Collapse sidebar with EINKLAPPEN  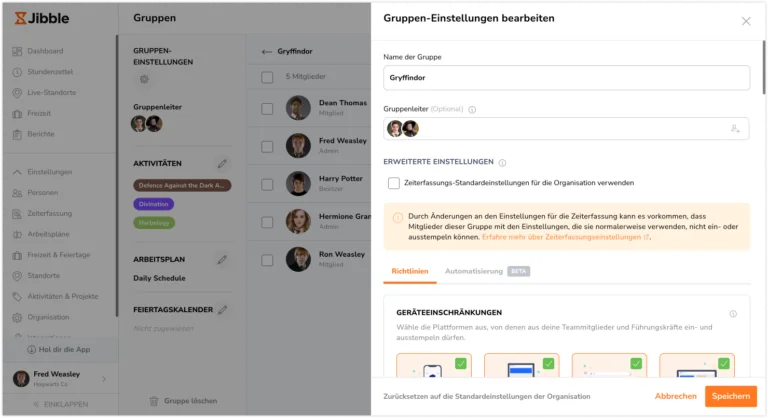tap(61, 404)
